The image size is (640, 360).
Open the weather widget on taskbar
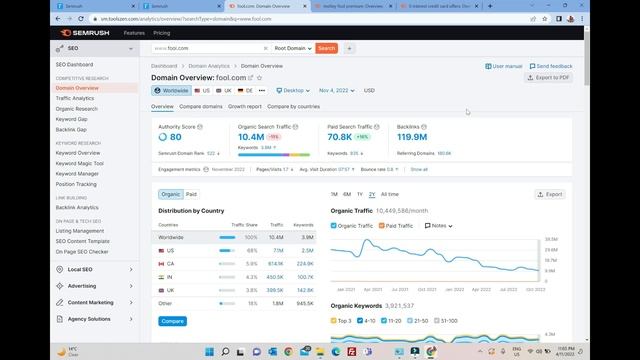pos(68,351)
